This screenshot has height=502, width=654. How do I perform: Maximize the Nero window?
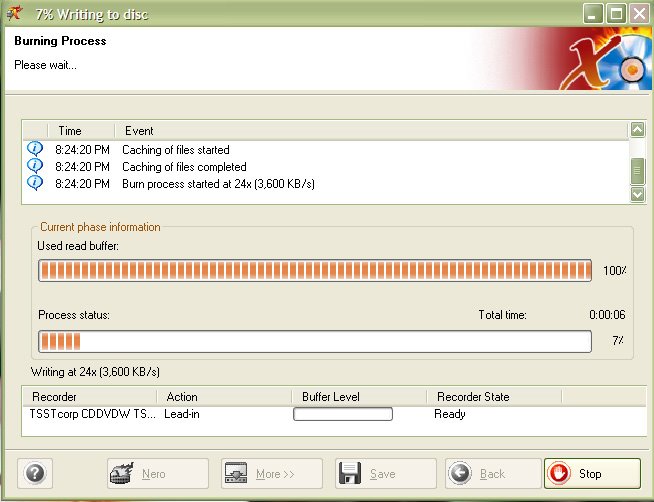[616, 14]
